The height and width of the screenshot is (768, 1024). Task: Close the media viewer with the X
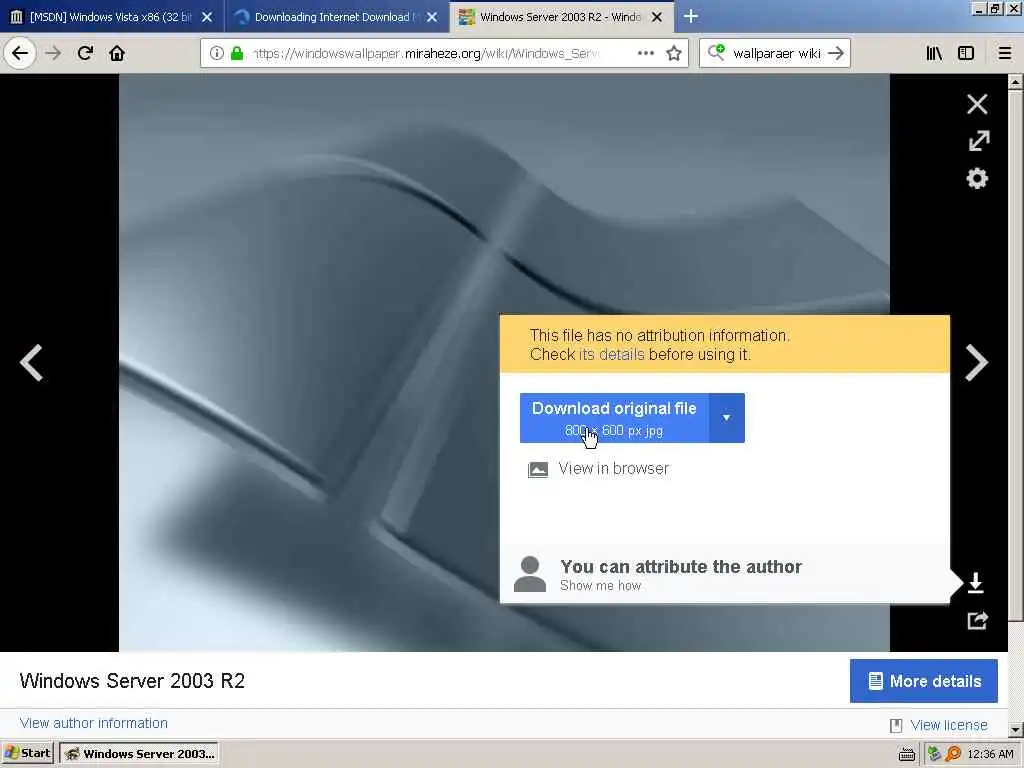[x=977, y=104]
